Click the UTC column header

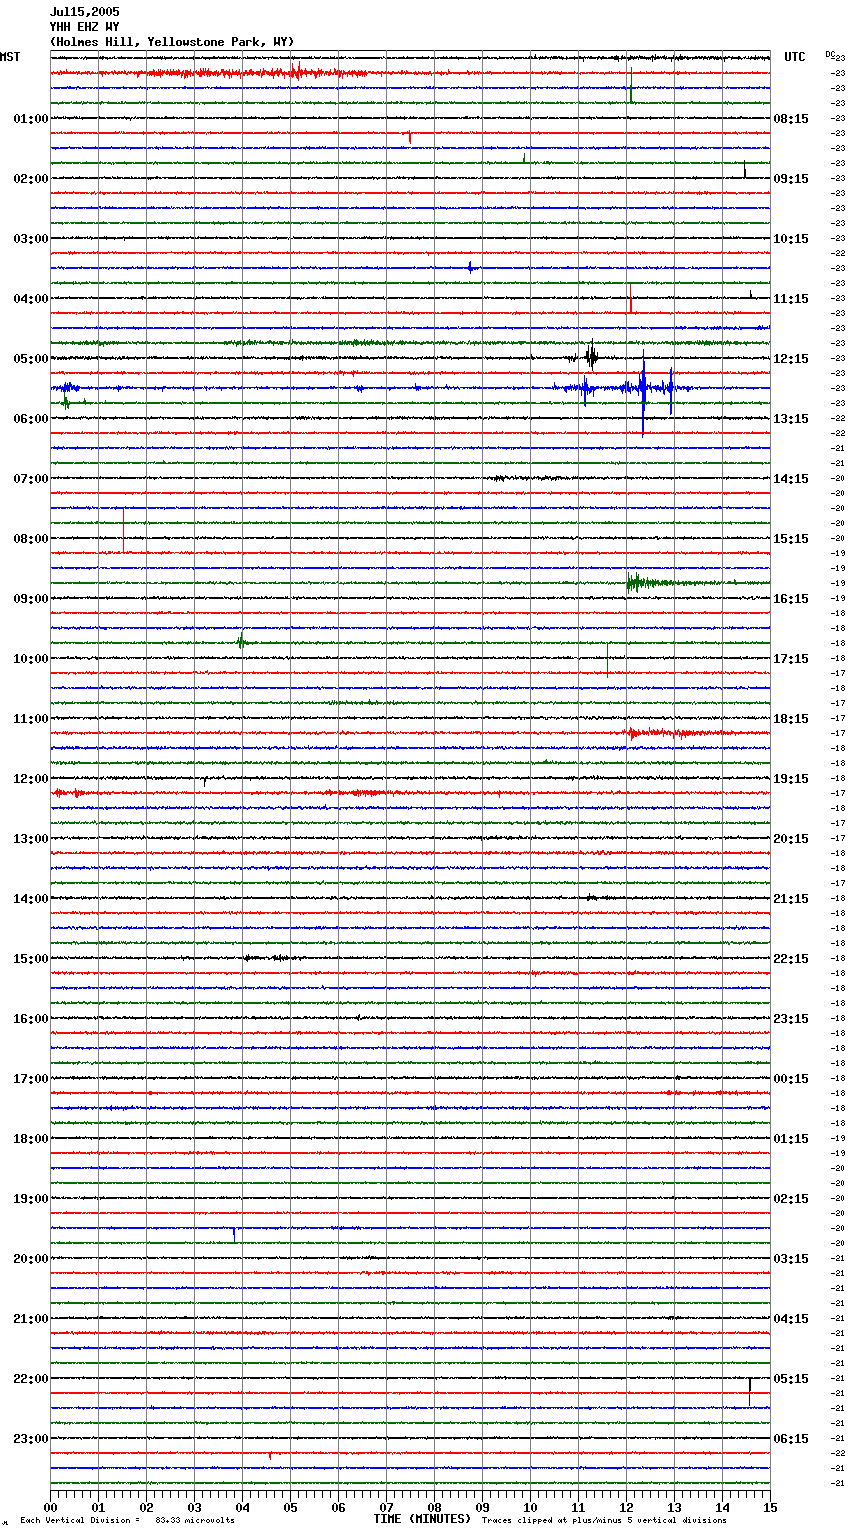[x=795, y=57]
